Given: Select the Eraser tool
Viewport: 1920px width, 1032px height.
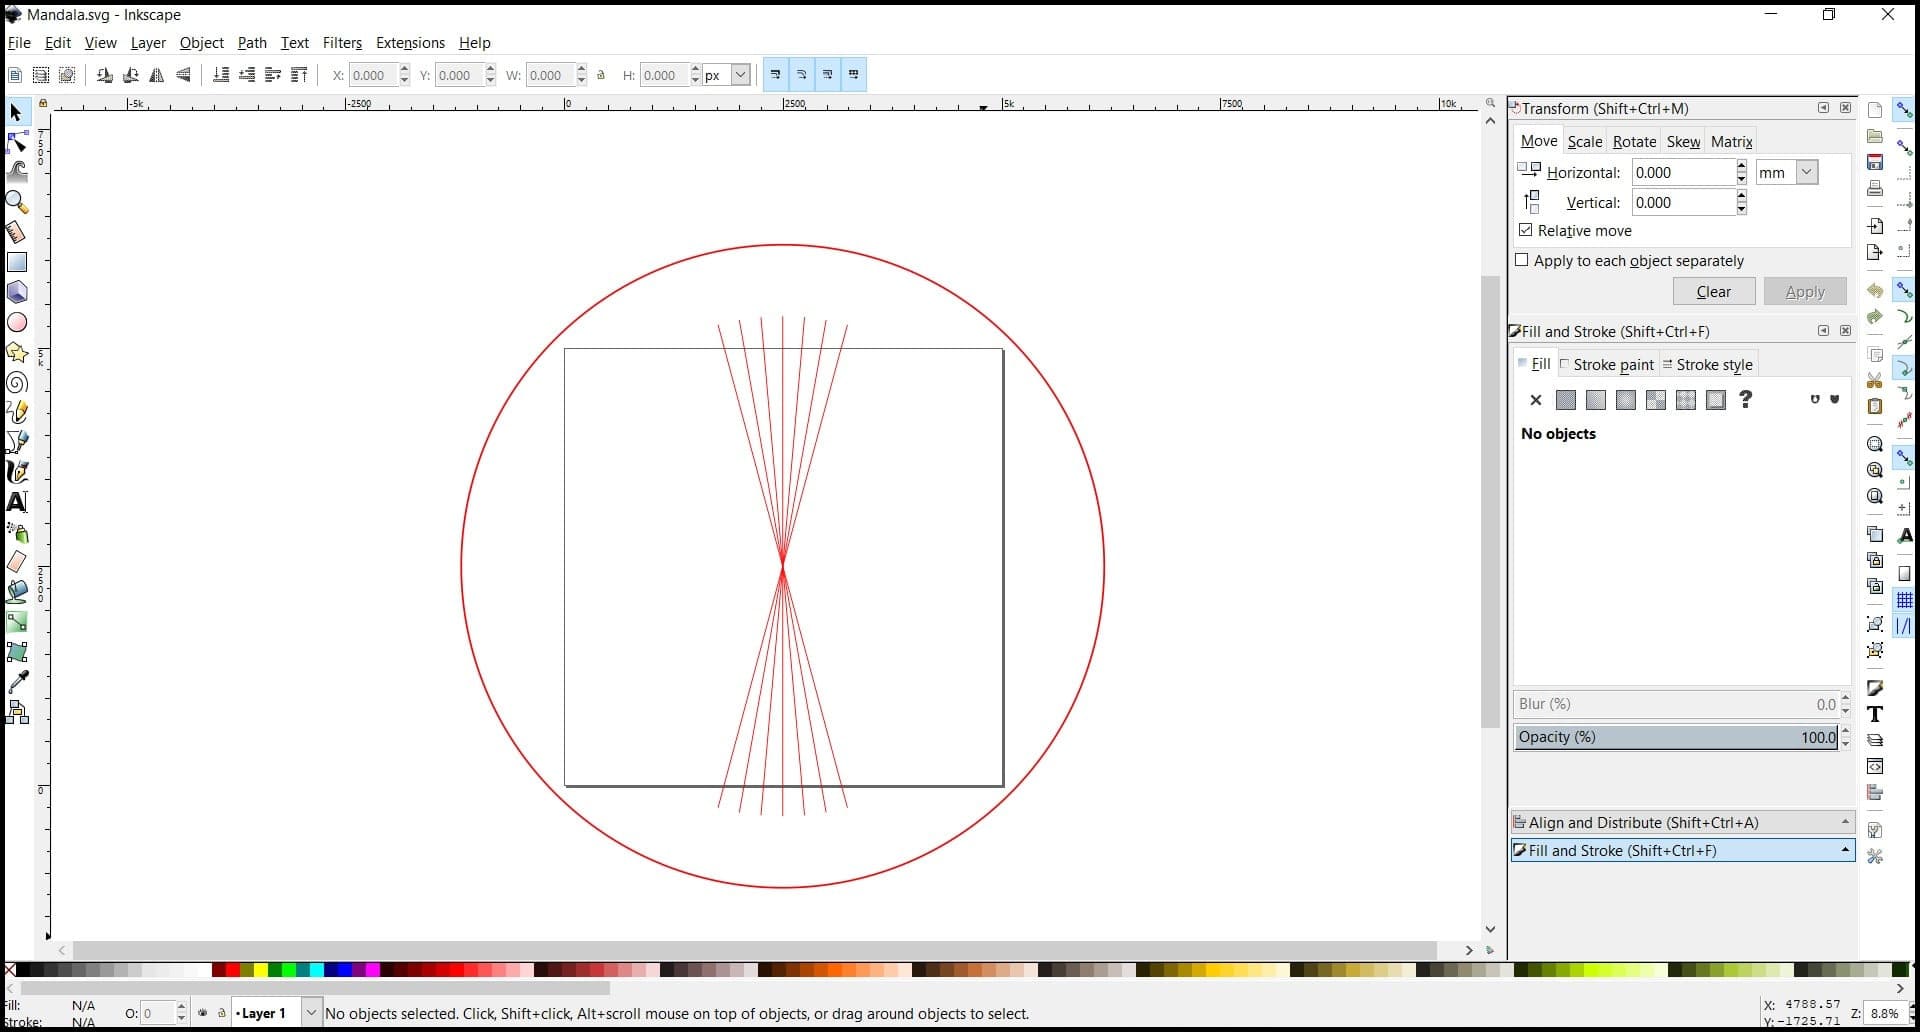Looking at the screenshot, I should tap(17, 562).
